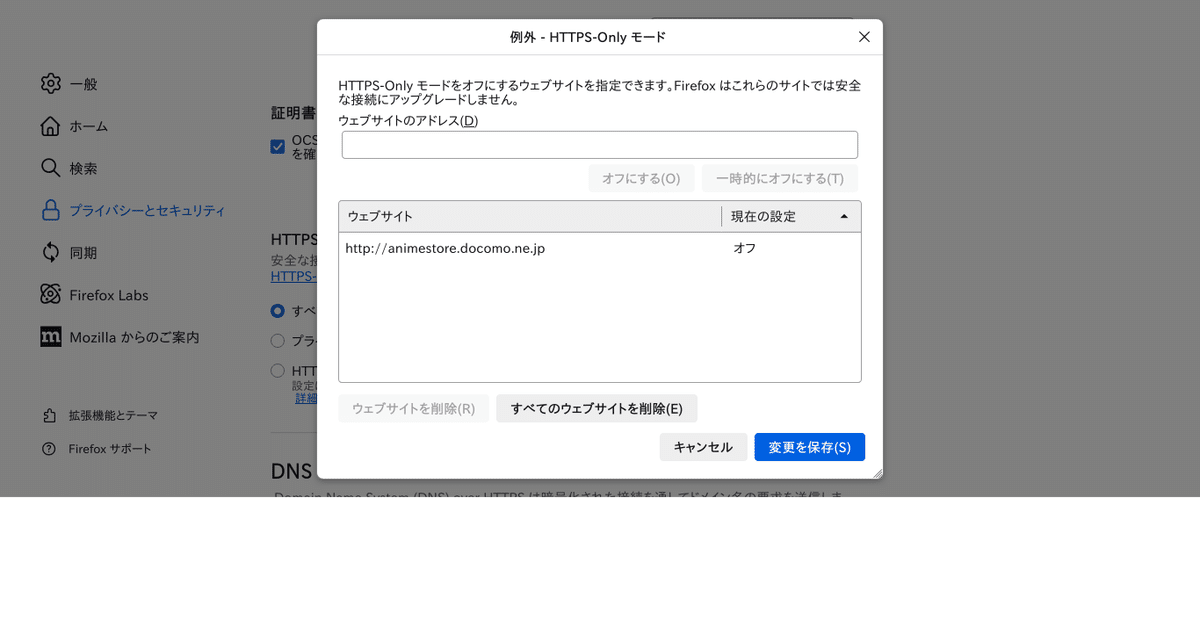Focus the website address input field
The width and height of the screenshot is (1200, 627).
point(600,145)
